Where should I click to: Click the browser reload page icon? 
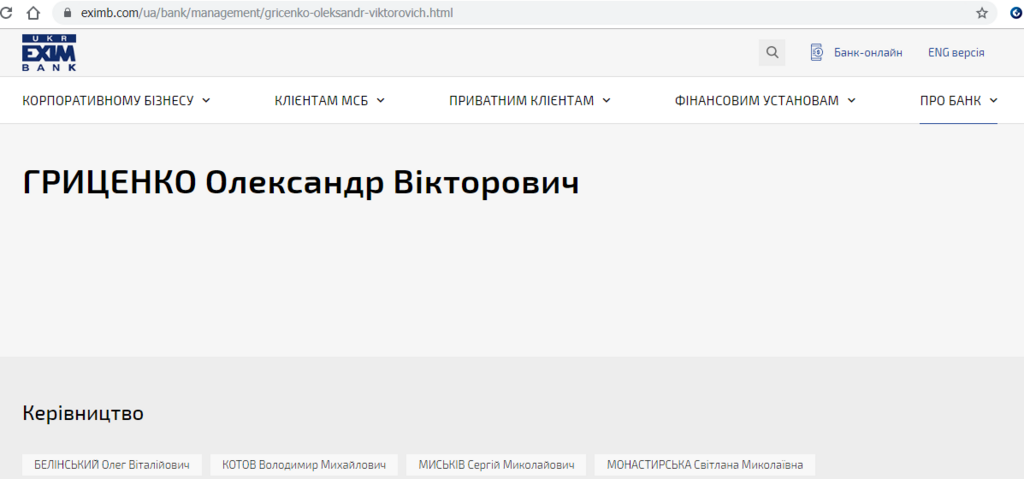coord(7,13)
